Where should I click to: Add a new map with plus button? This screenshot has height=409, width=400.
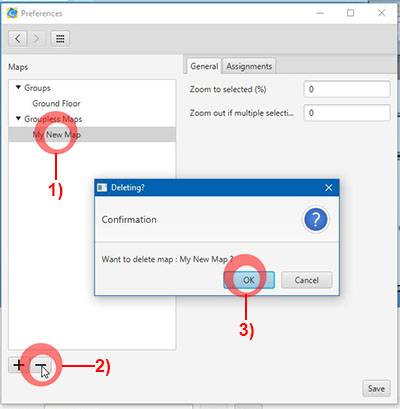point(18,365)
